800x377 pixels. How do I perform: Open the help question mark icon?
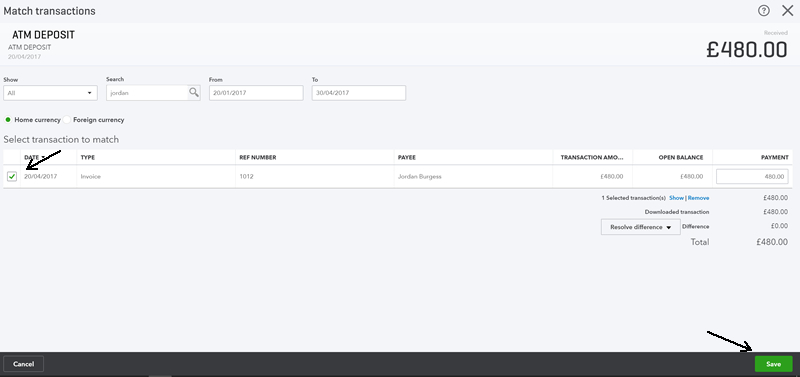763,11
